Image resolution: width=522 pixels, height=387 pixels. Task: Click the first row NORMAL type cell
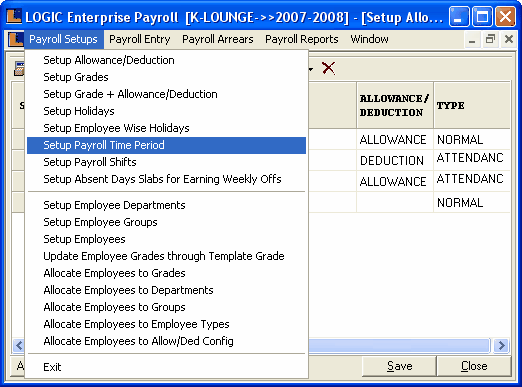(472, 139)
